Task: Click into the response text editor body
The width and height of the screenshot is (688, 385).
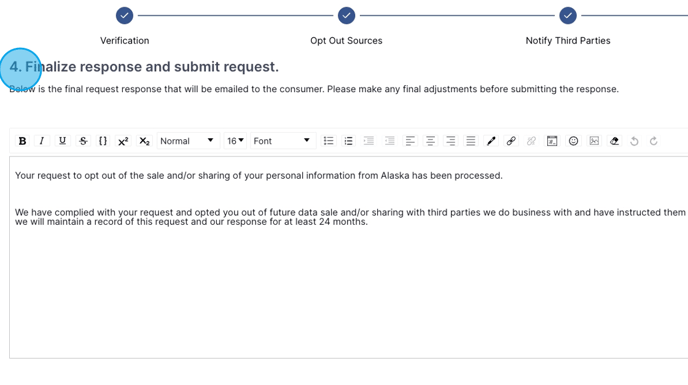Action: pos(349,257)
